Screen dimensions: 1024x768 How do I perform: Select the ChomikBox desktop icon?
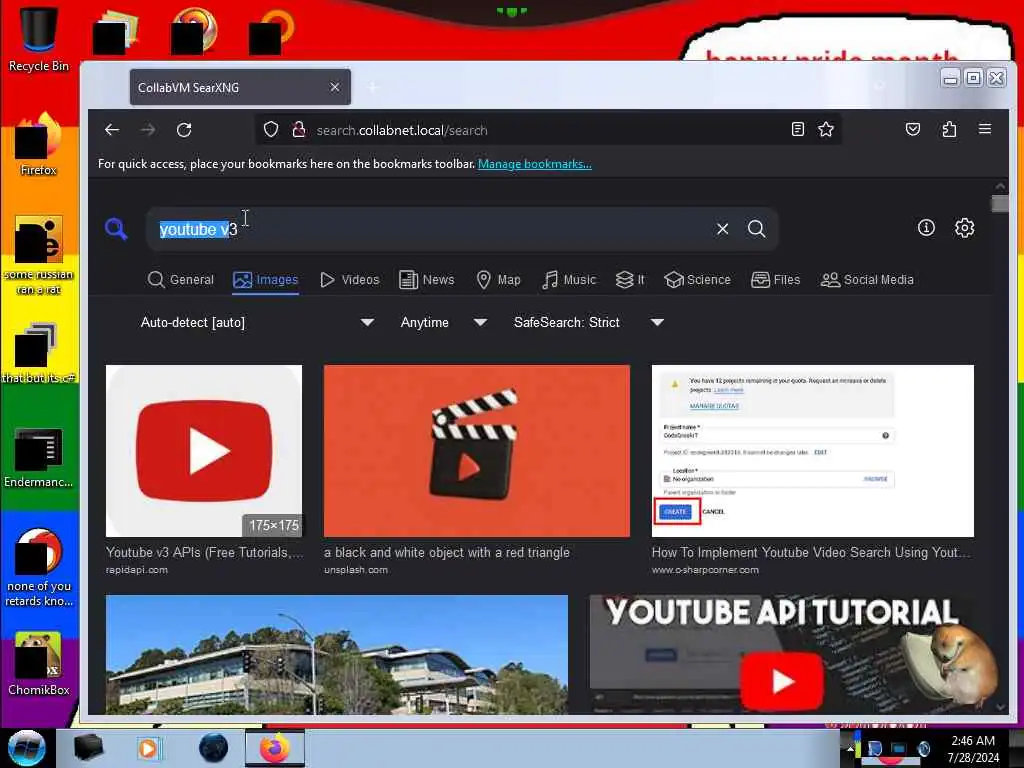tap(39, 664)
